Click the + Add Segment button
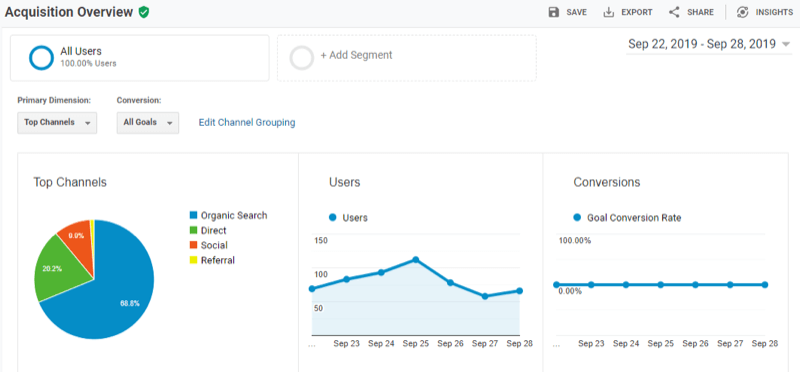Viewport: 800px width, 372px height. (407, 58)
